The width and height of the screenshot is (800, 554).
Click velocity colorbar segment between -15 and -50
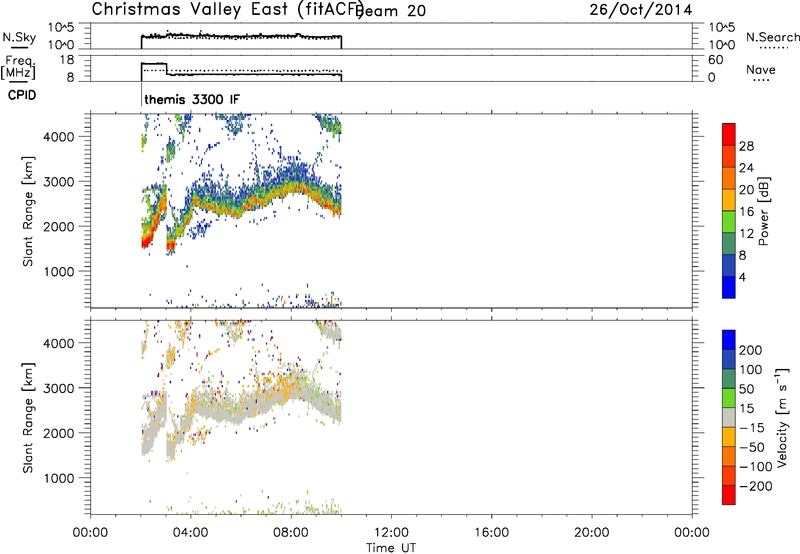tap(729, 437)
